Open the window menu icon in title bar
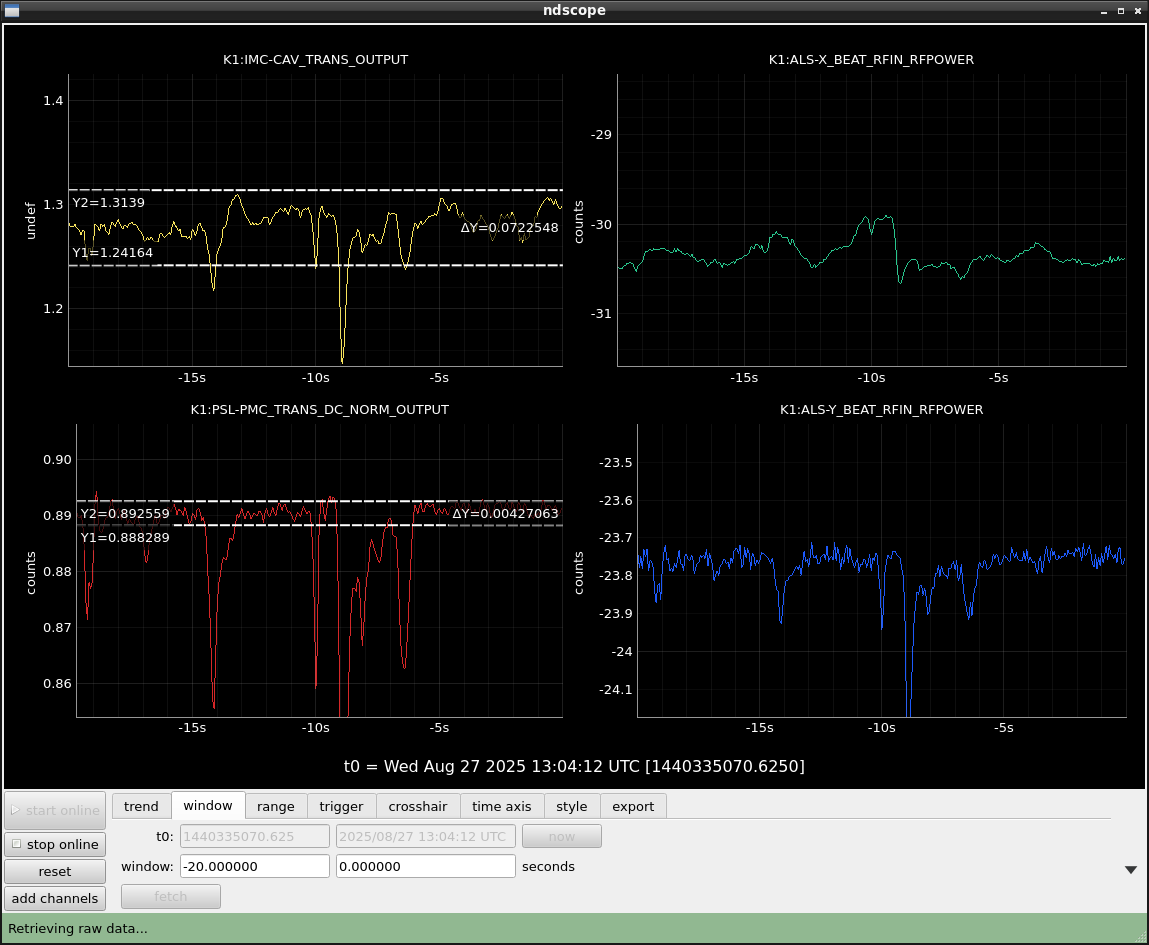Screen dimensions: 1149x945 coord(12,10)
